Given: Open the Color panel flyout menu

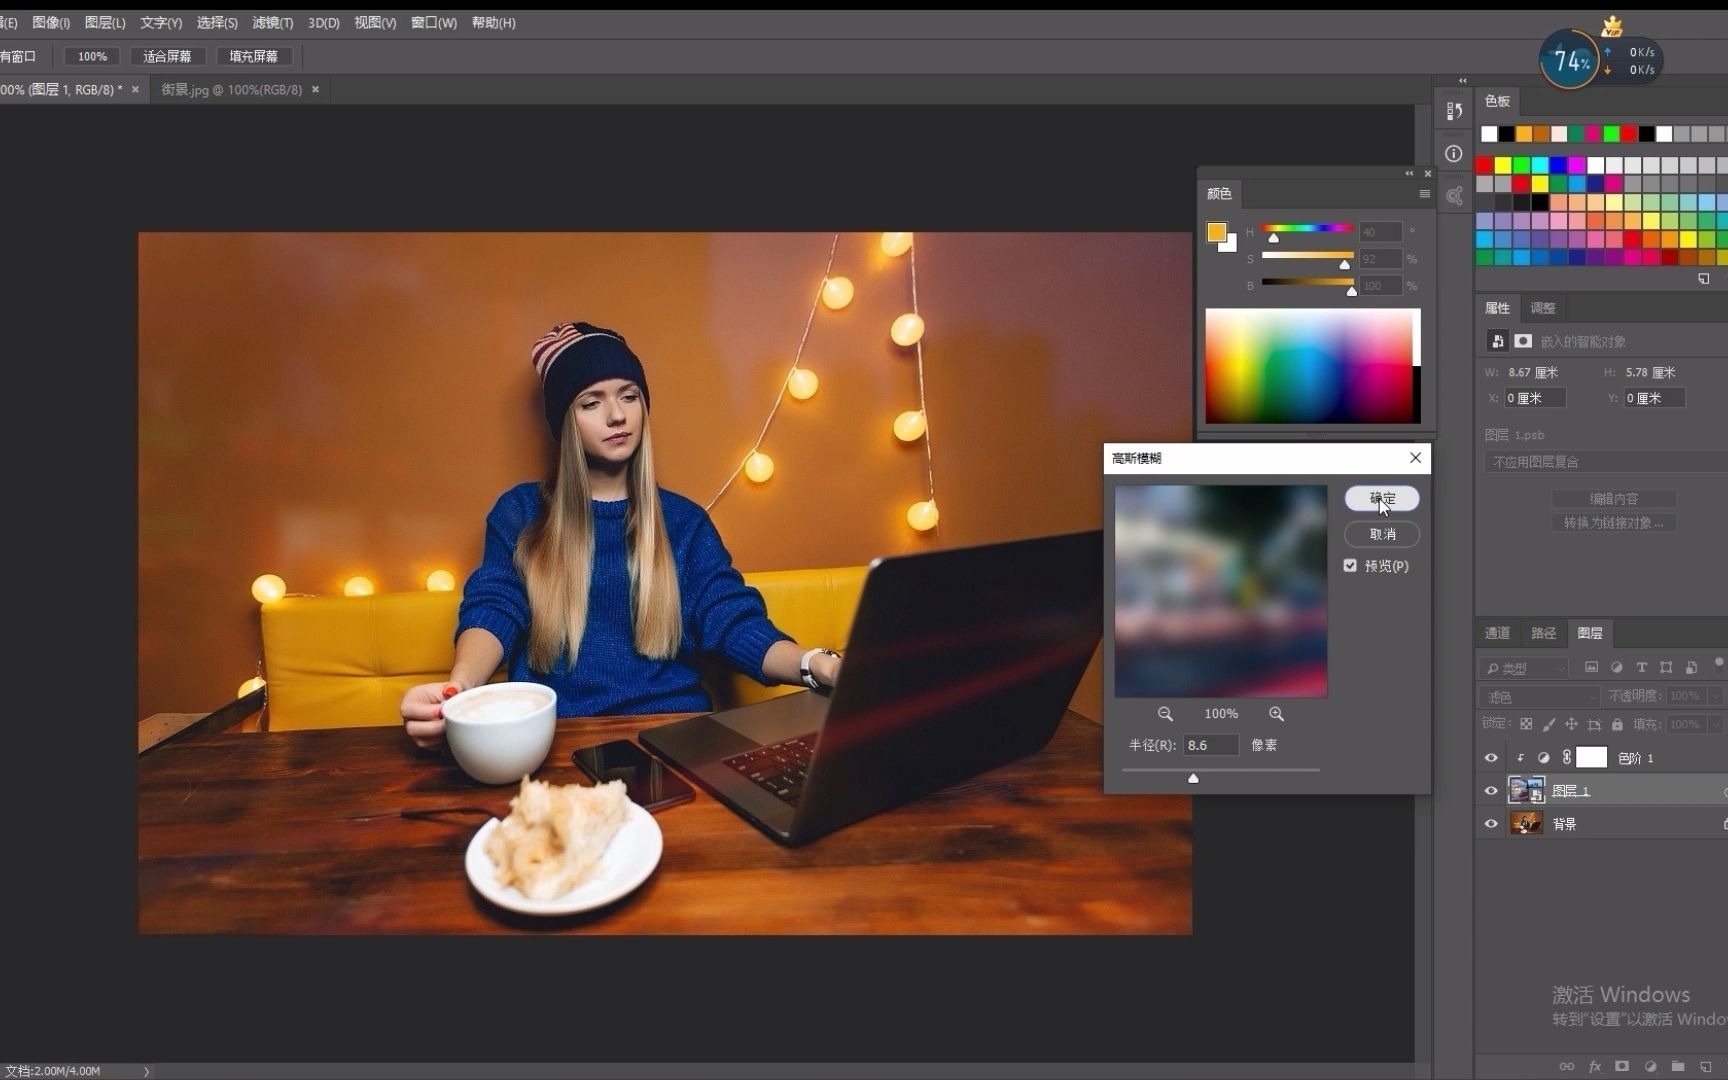Looking at the screenshot, I should coord(1424,194).
